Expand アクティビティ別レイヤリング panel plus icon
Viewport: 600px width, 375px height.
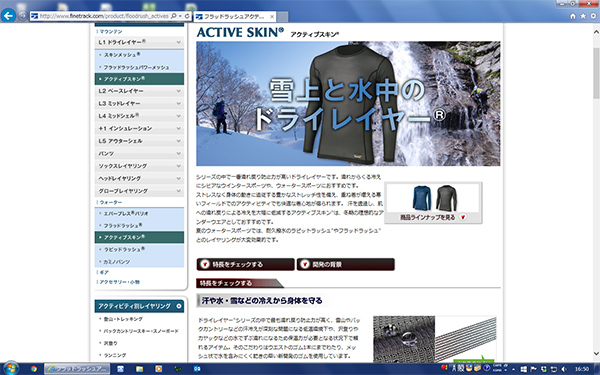tap(179, 306)
